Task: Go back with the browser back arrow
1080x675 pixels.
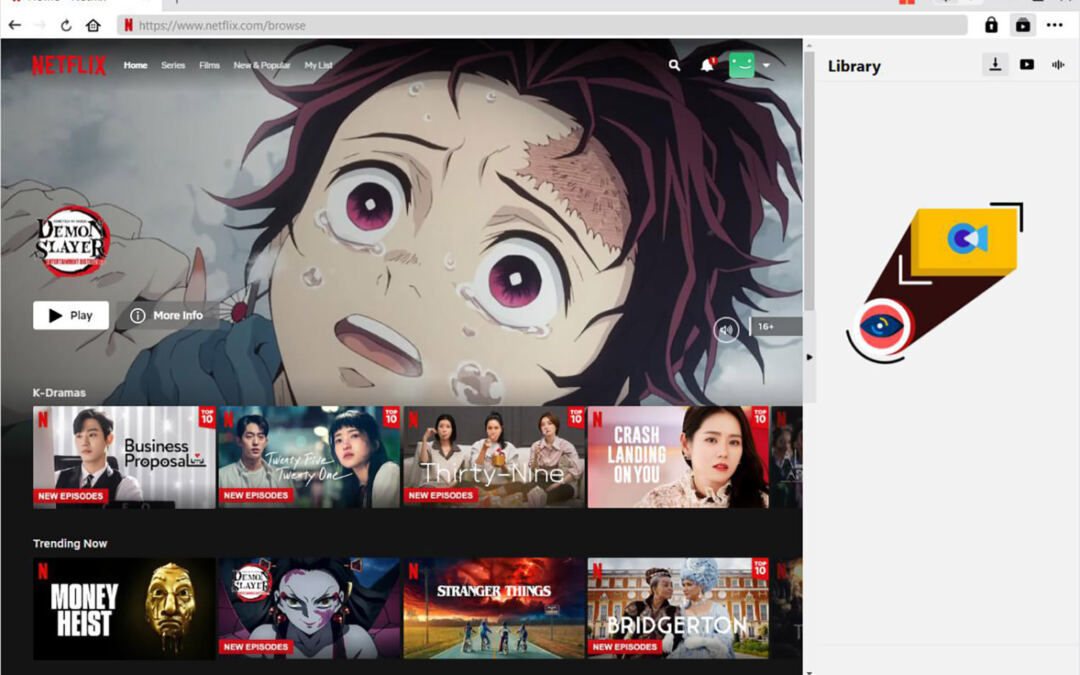Action: point(15,25)
